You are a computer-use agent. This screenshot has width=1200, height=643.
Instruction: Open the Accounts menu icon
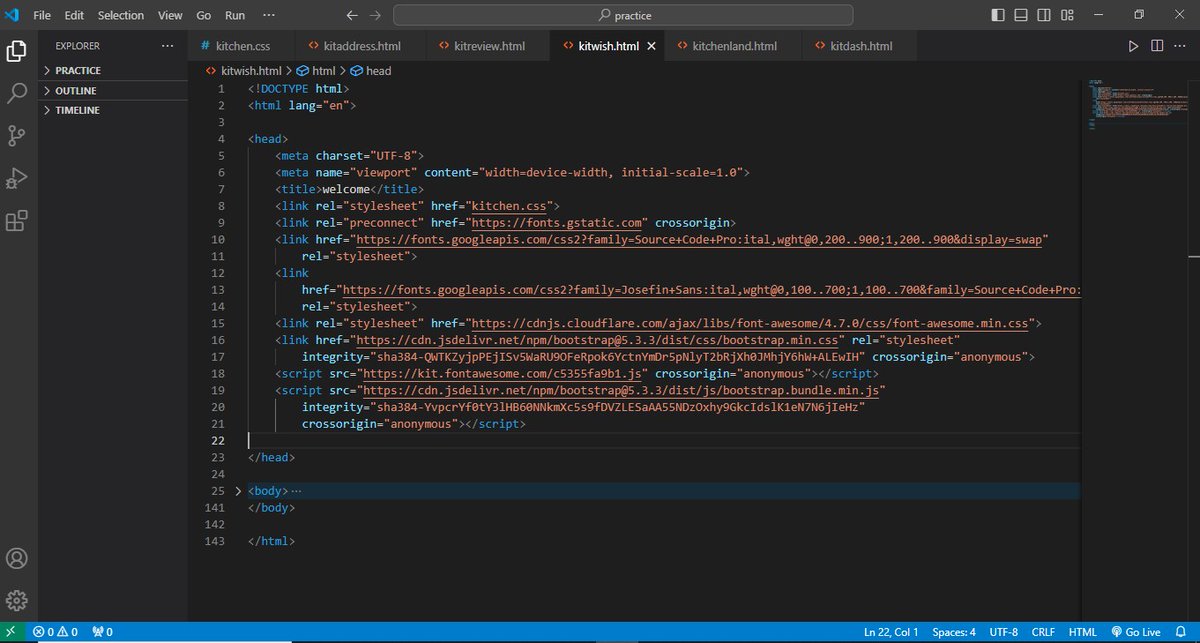point(17,558)
